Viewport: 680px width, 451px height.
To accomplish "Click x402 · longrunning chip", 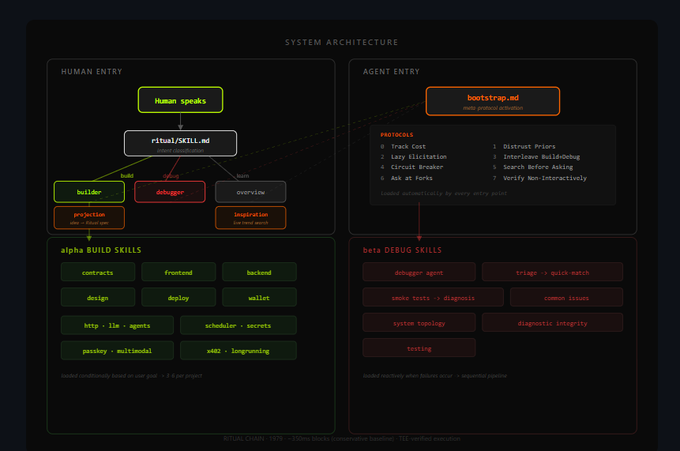I will coord(238,350).
